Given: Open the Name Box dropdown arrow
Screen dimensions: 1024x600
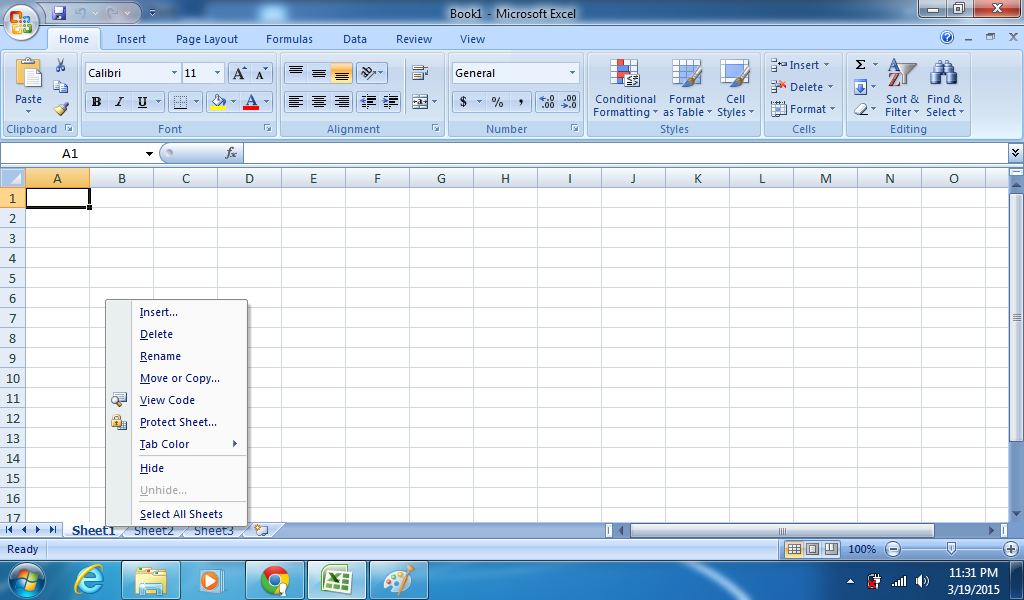Looking at the screenshot, I should click(x=149, y=153).
